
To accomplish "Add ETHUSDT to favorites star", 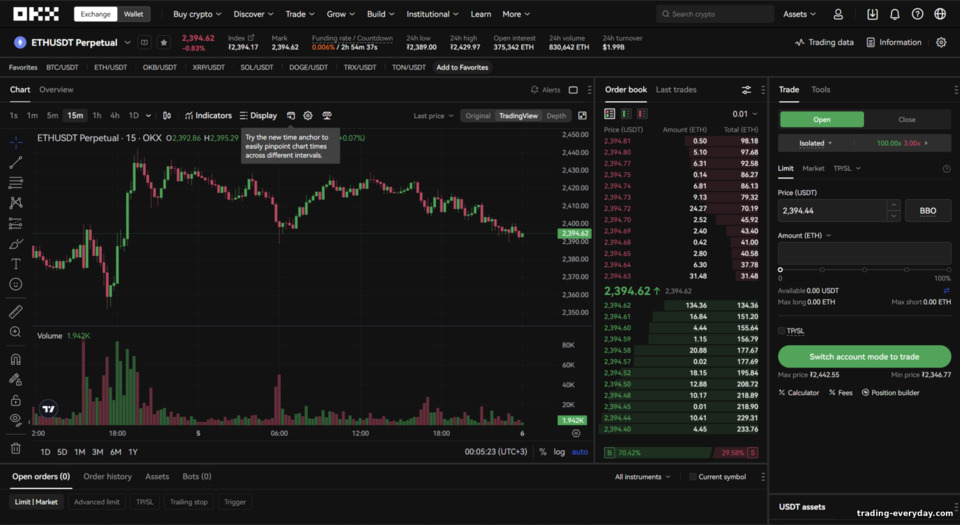I will [x=163, y=42].
